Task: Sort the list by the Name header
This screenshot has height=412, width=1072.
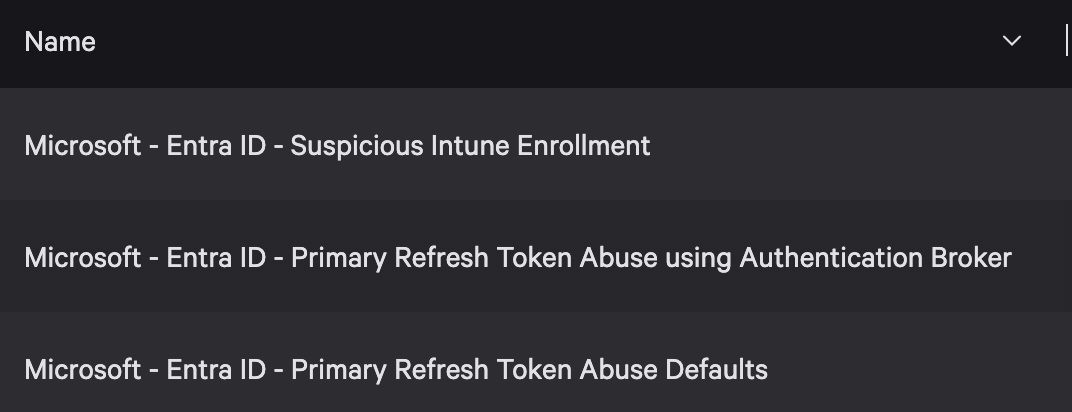Action: [60, 42]
